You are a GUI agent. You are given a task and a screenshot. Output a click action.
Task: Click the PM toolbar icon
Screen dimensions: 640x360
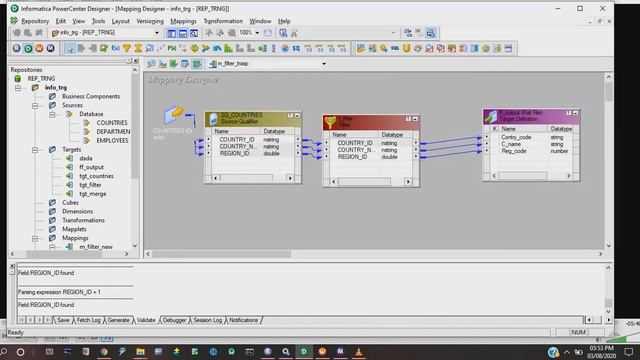pos(172,48)
